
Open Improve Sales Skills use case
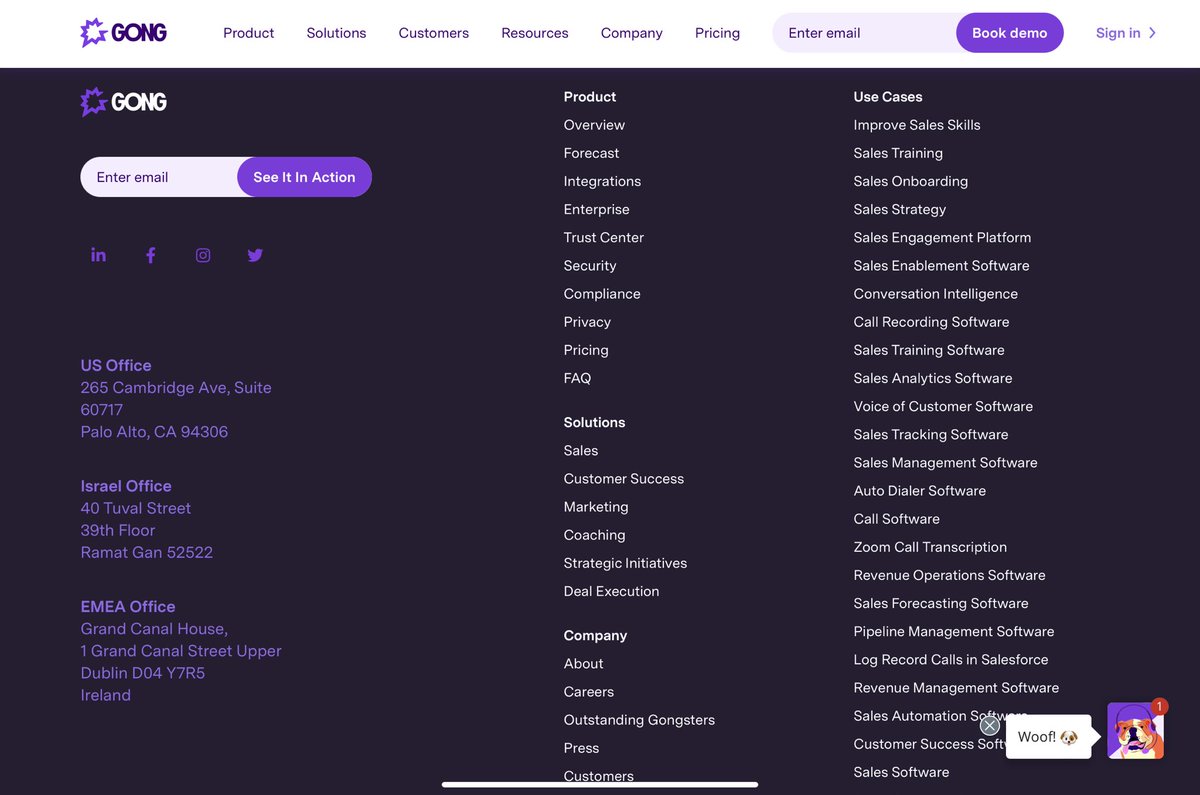(917, 125)
